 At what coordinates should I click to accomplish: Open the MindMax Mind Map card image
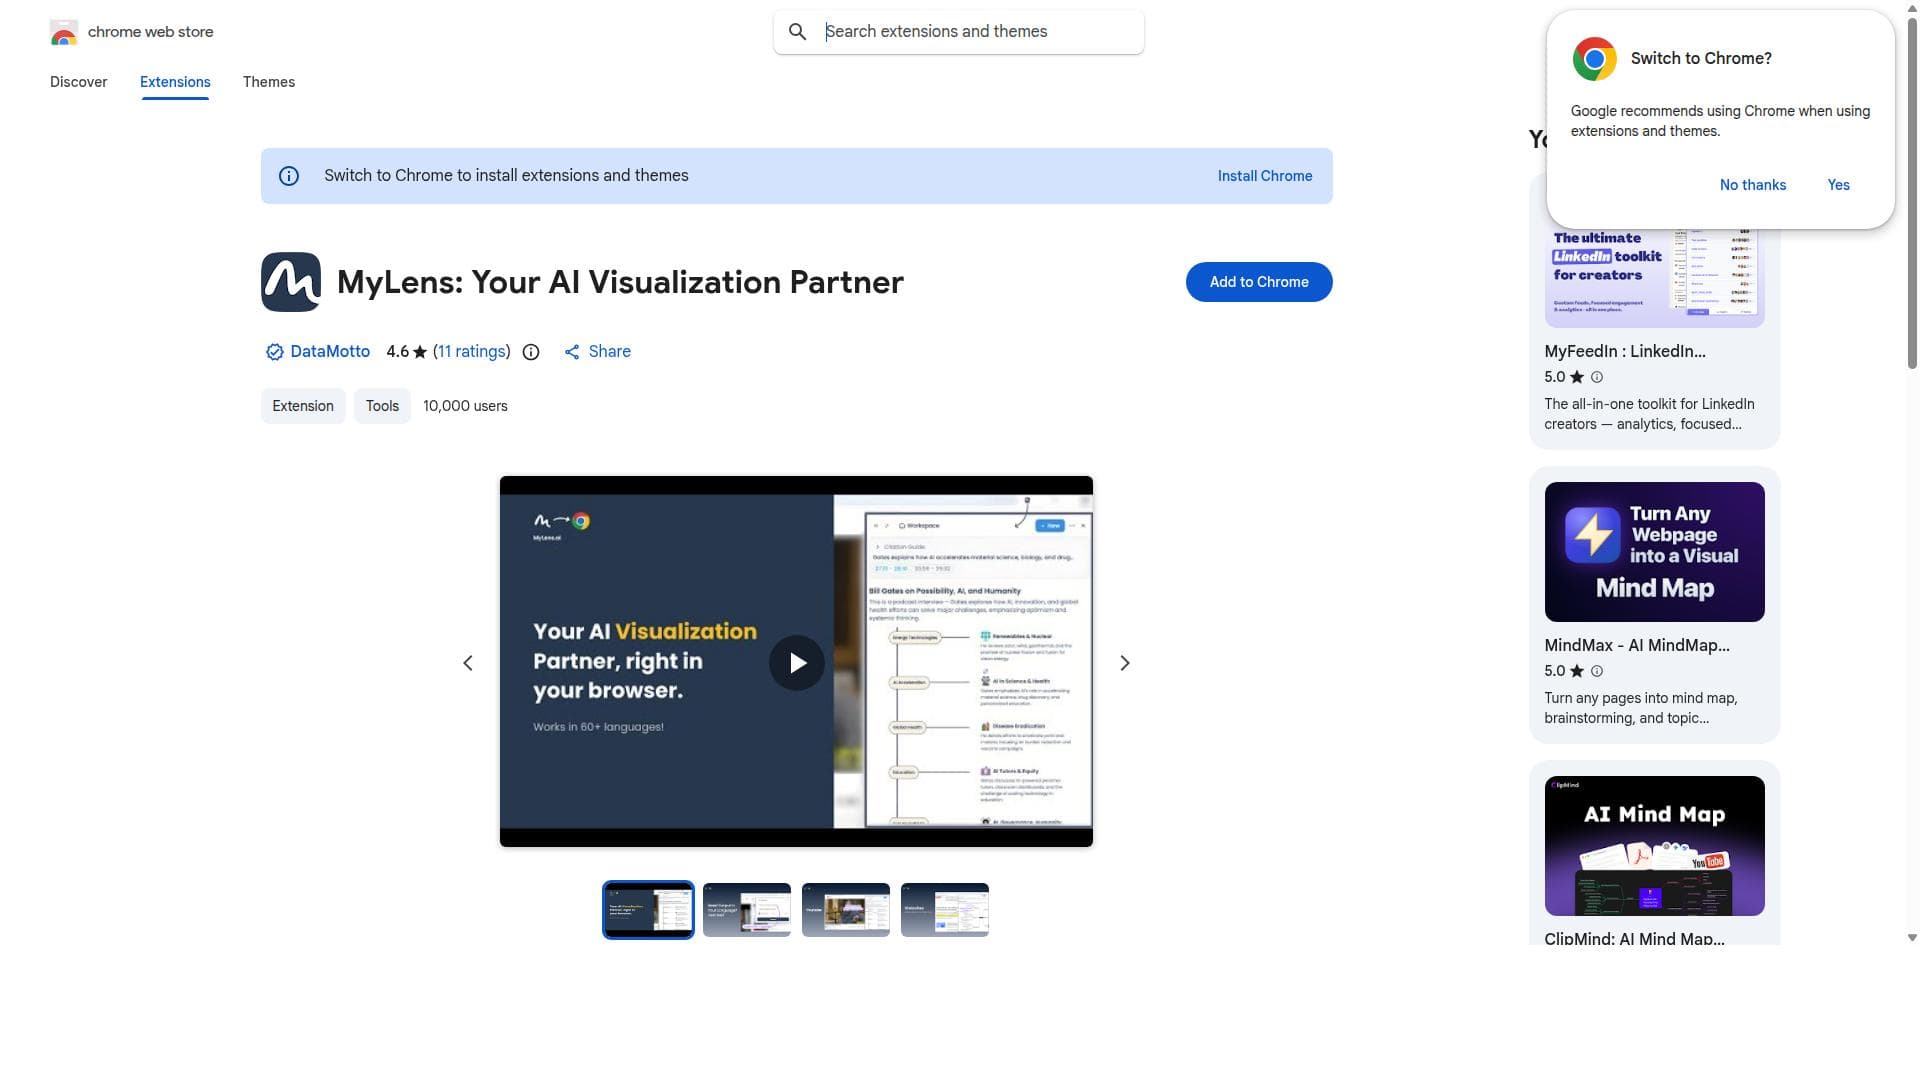pos(1655,552)
